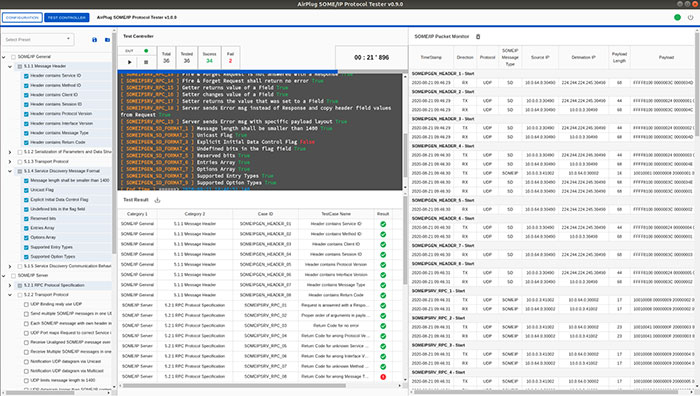The width and height of the screenshot is (700, 396).
Task: Click the green connection status indicator
Action: tap(677, 17)
